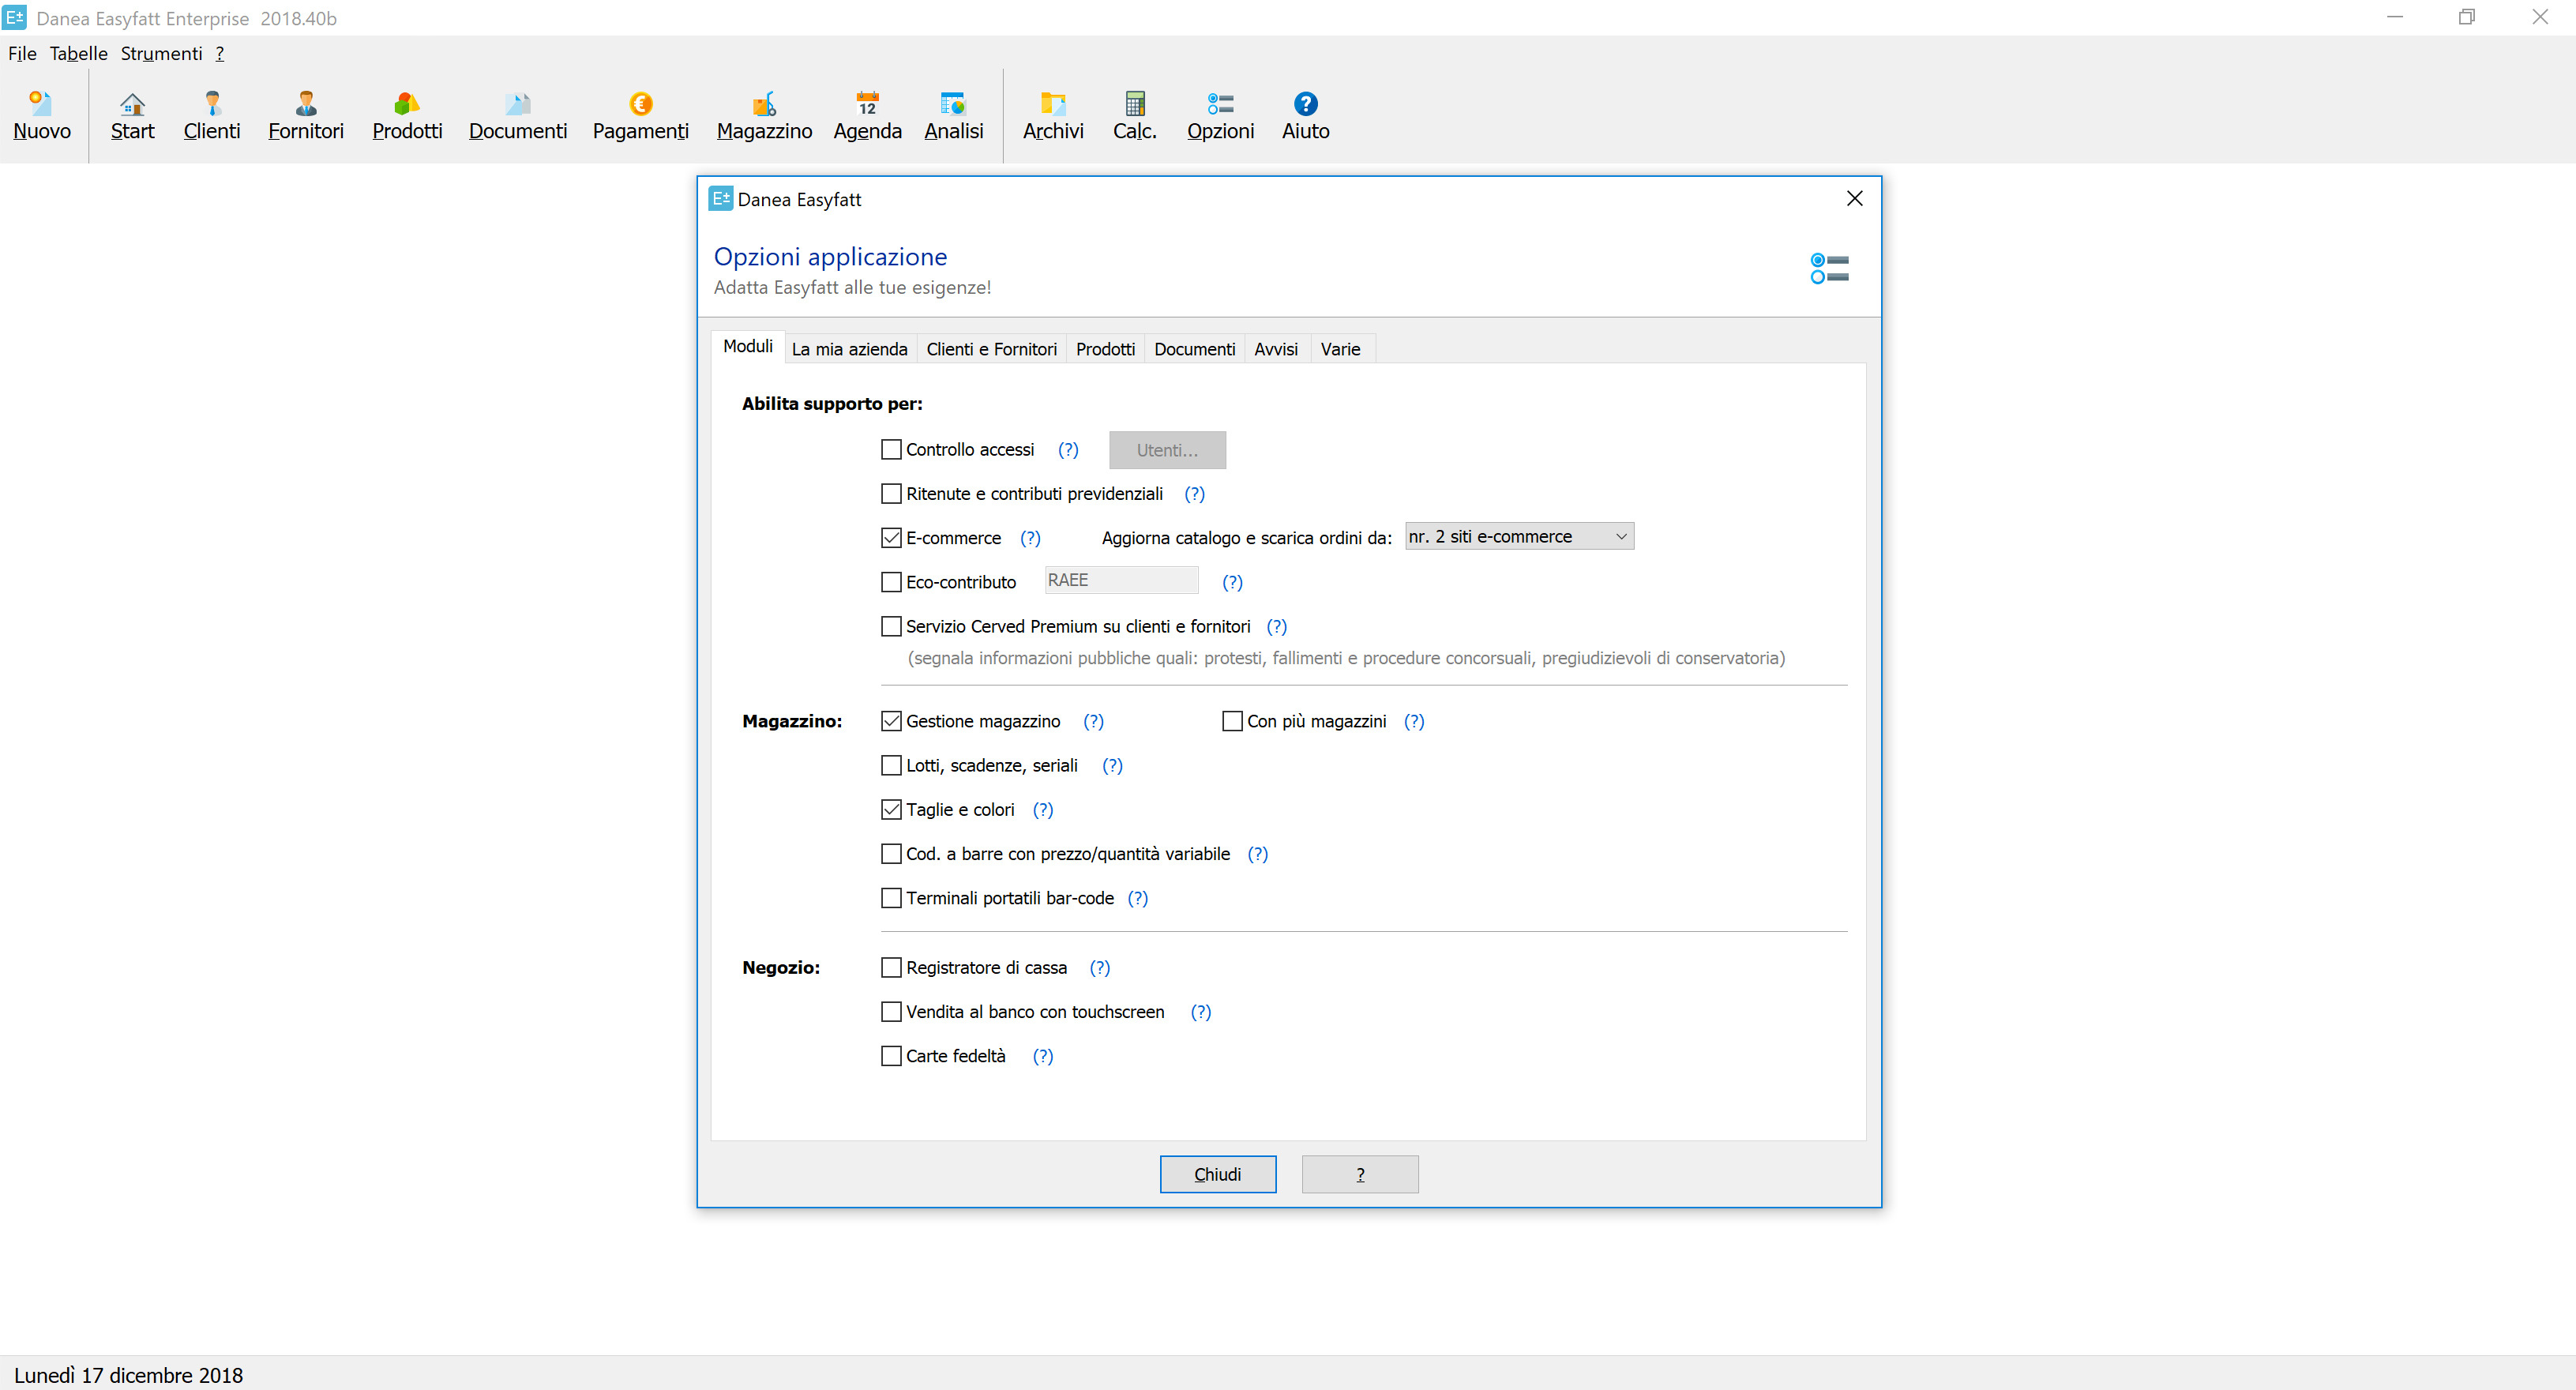Uncheck the Taglie e colori option

click(x=891, y=810)
